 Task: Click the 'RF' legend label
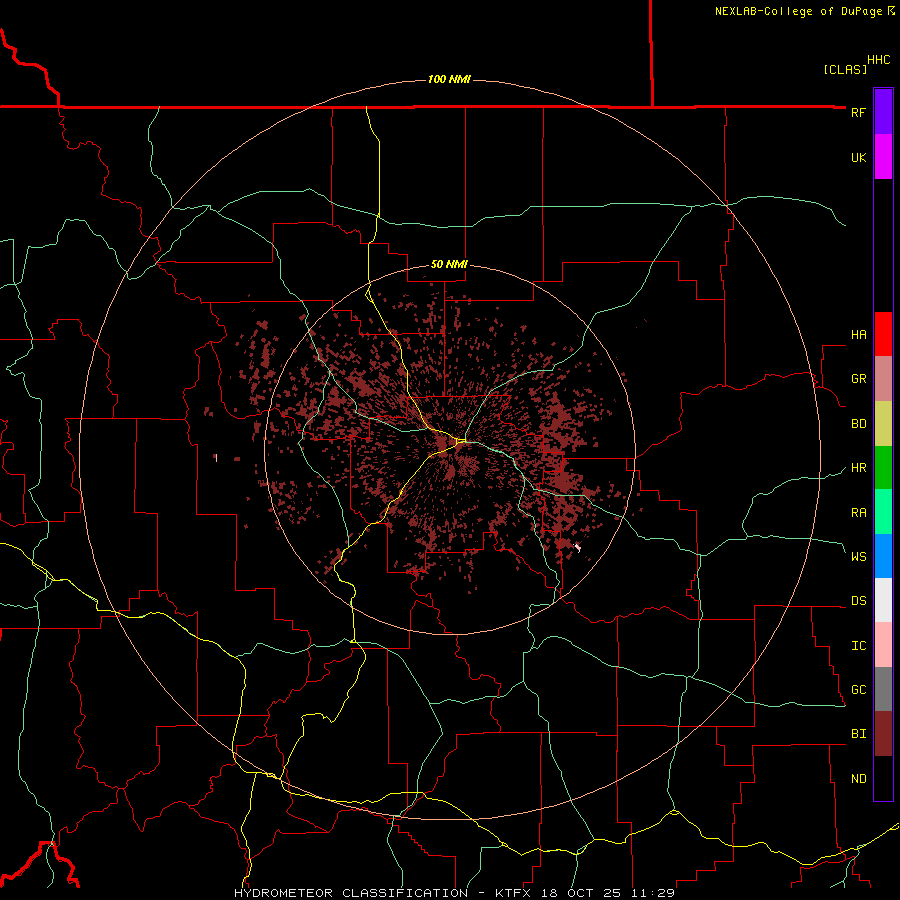[858, 112]
